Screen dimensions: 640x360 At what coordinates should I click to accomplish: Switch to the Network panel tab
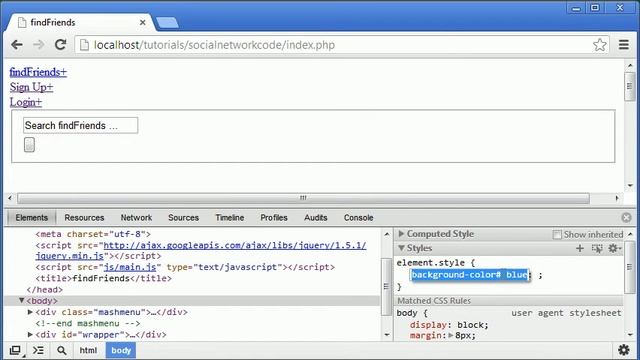click(x=136, y=218)
